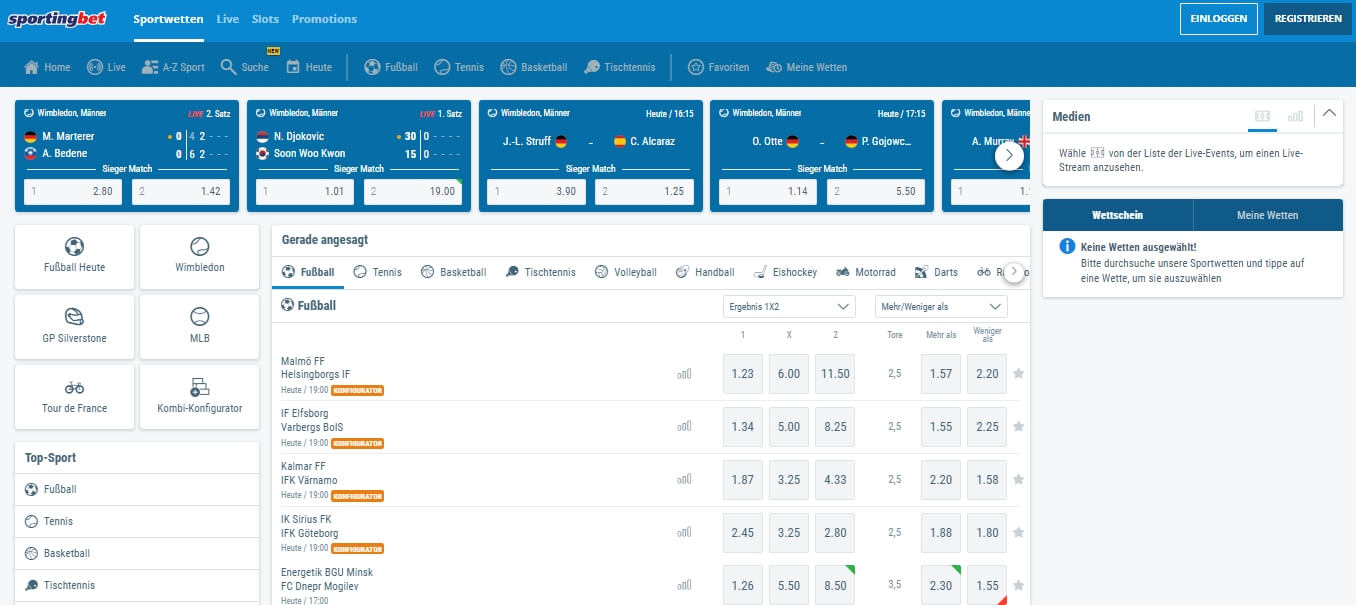Open Tischtennis in Top-Sport list
This screenshot has width=1356, height=605.
coord(137,585)
